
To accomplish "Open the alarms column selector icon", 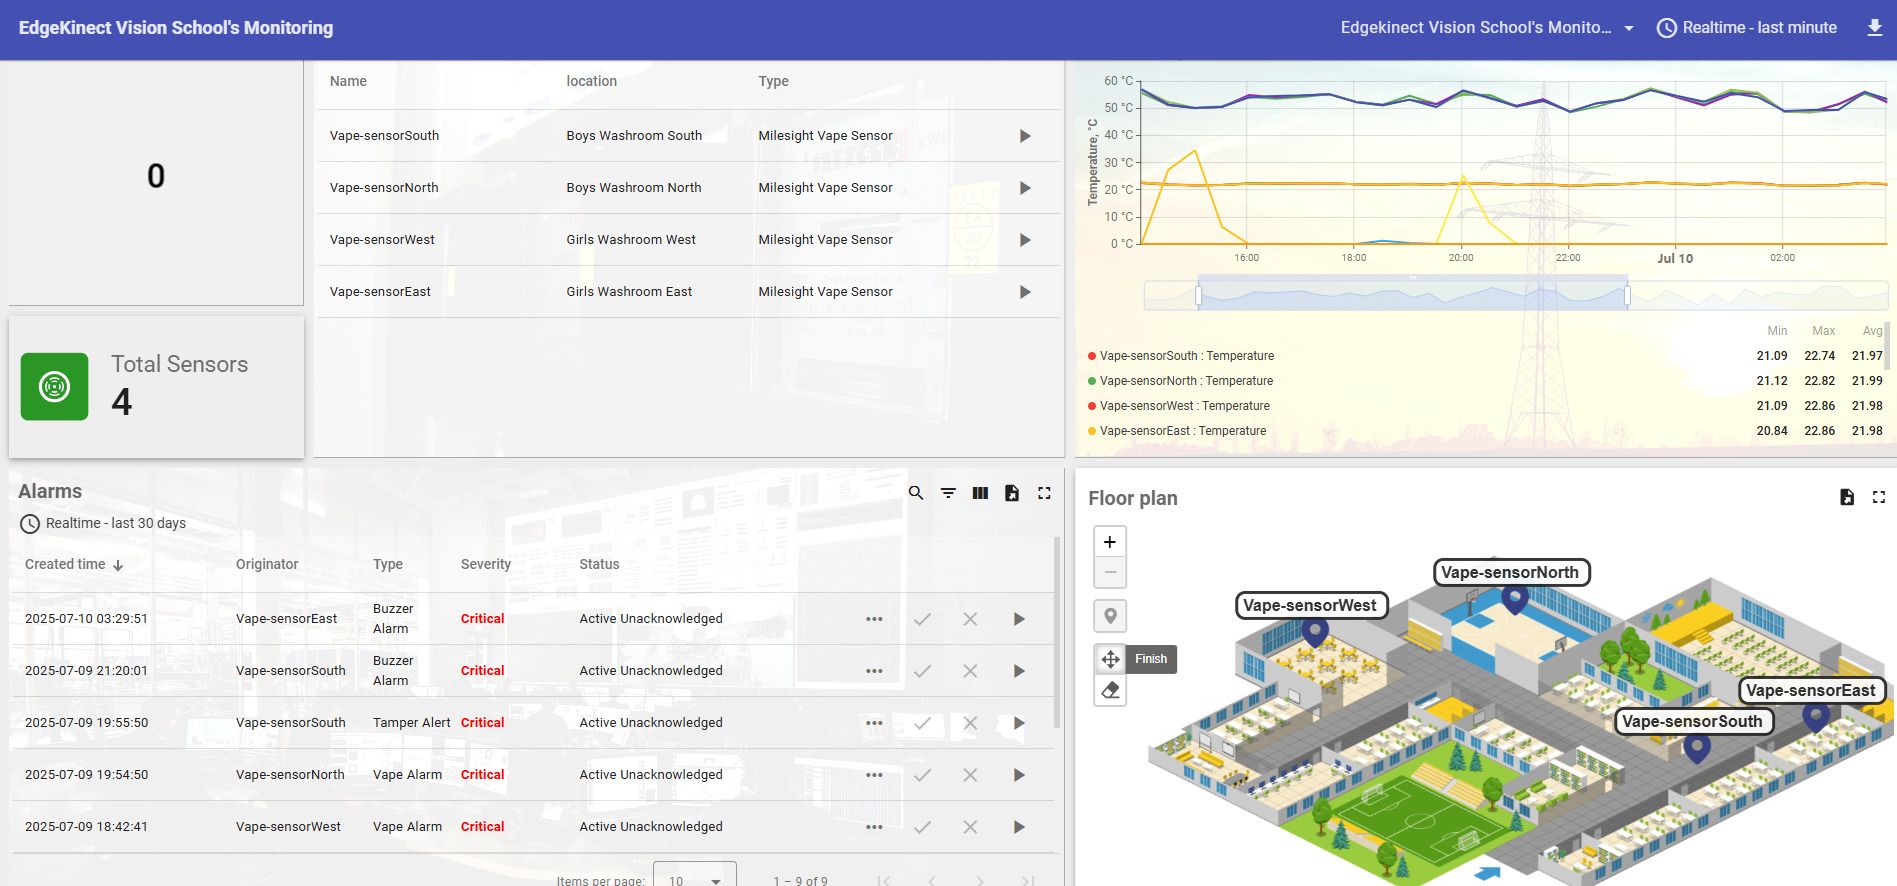I will pos(980,493).
